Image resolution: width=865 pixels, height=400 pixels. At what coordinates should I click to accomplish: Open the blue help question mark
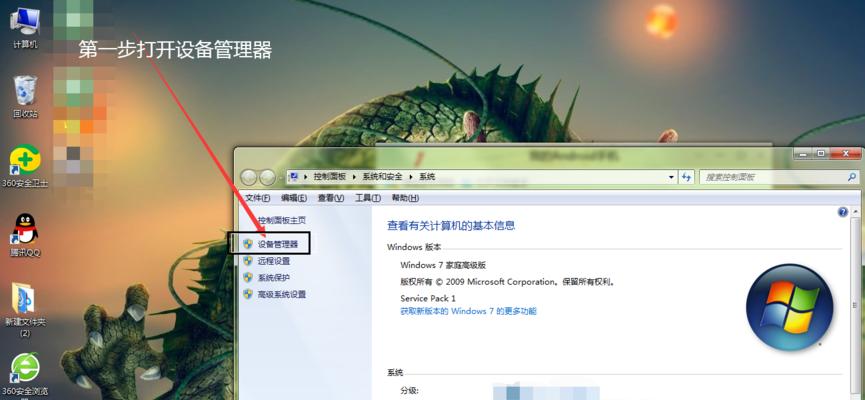[842, 212]
